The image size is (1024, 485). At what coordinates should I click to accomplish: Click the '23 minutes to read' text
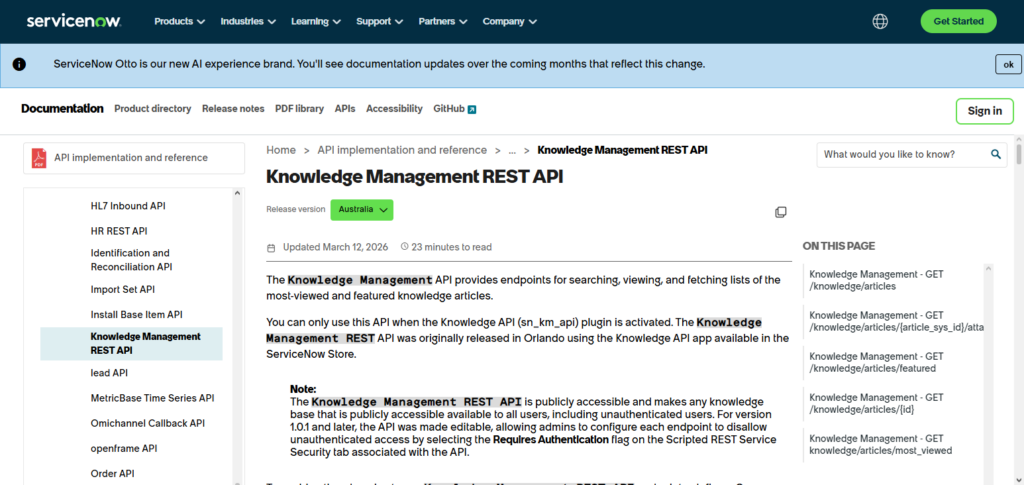451,247
